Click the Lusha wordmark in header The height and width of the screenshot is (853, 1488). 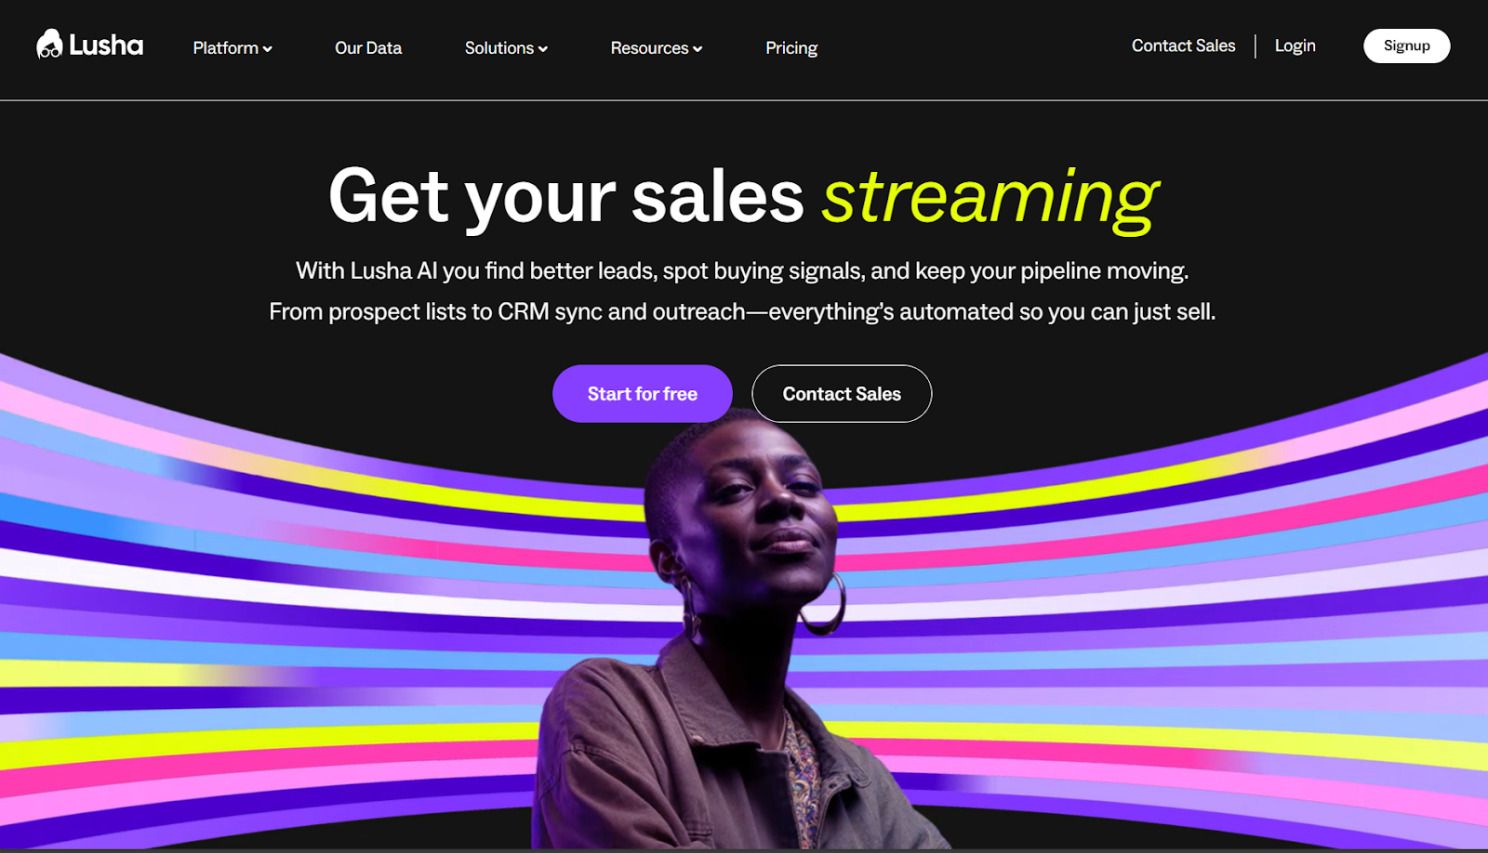click(106, 45)
